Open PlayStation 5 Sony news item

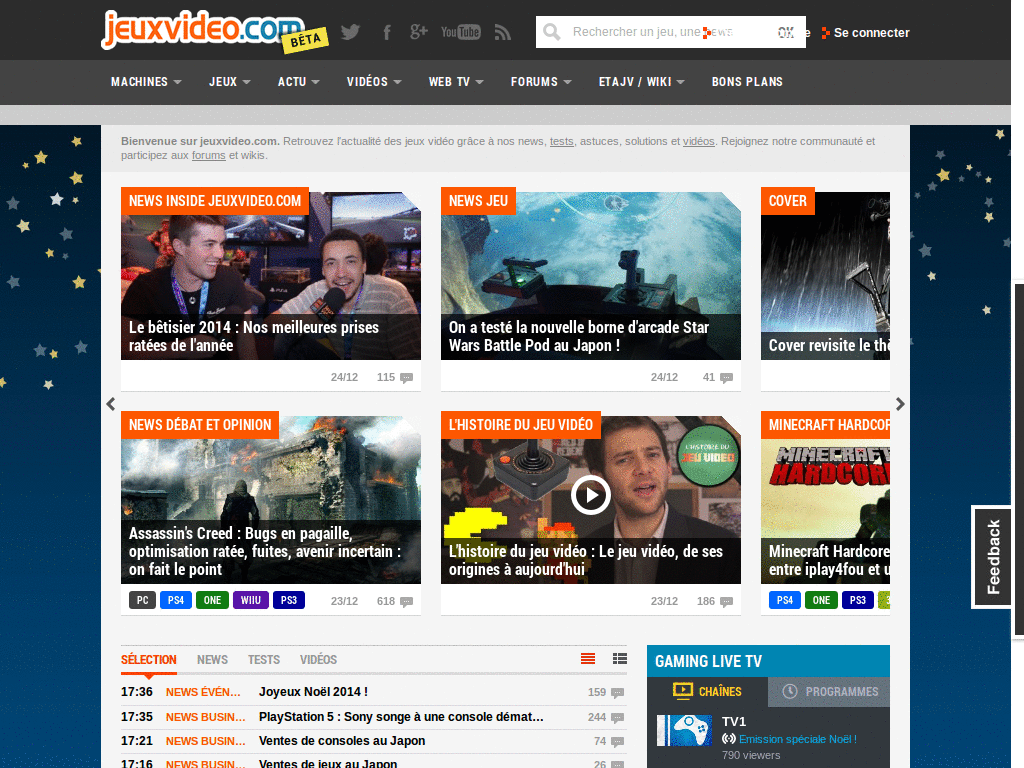point(401,716)
